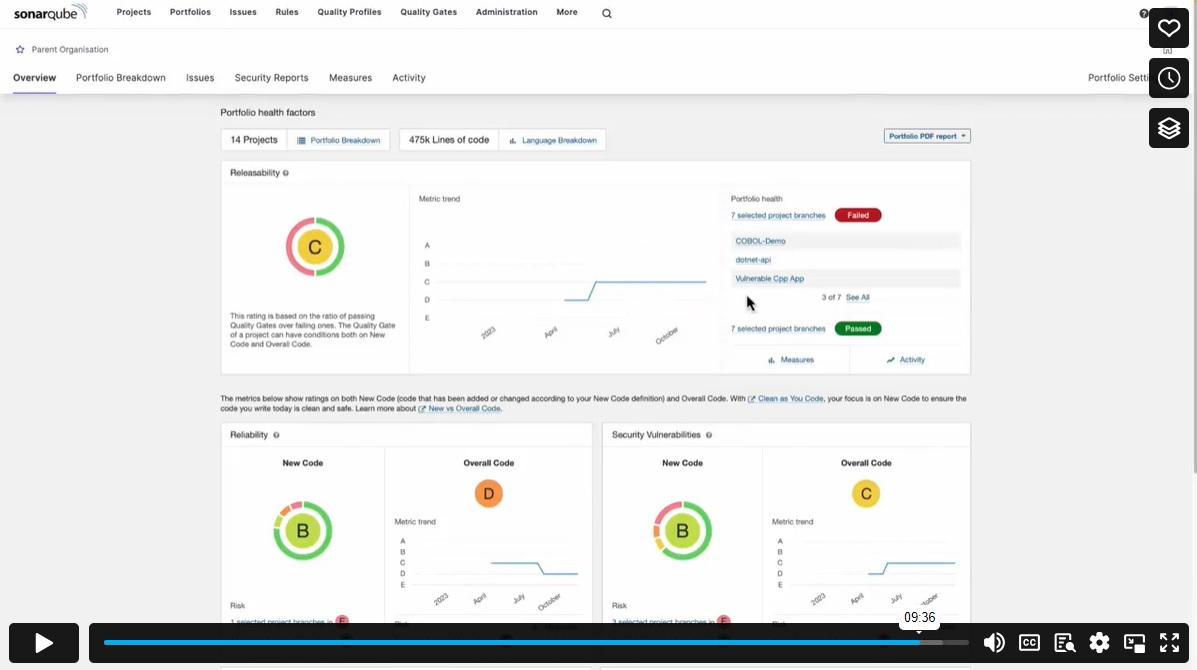Screen dimensions: 1197x670
Task: Open the video transcript search icon
Action: 1064,643
